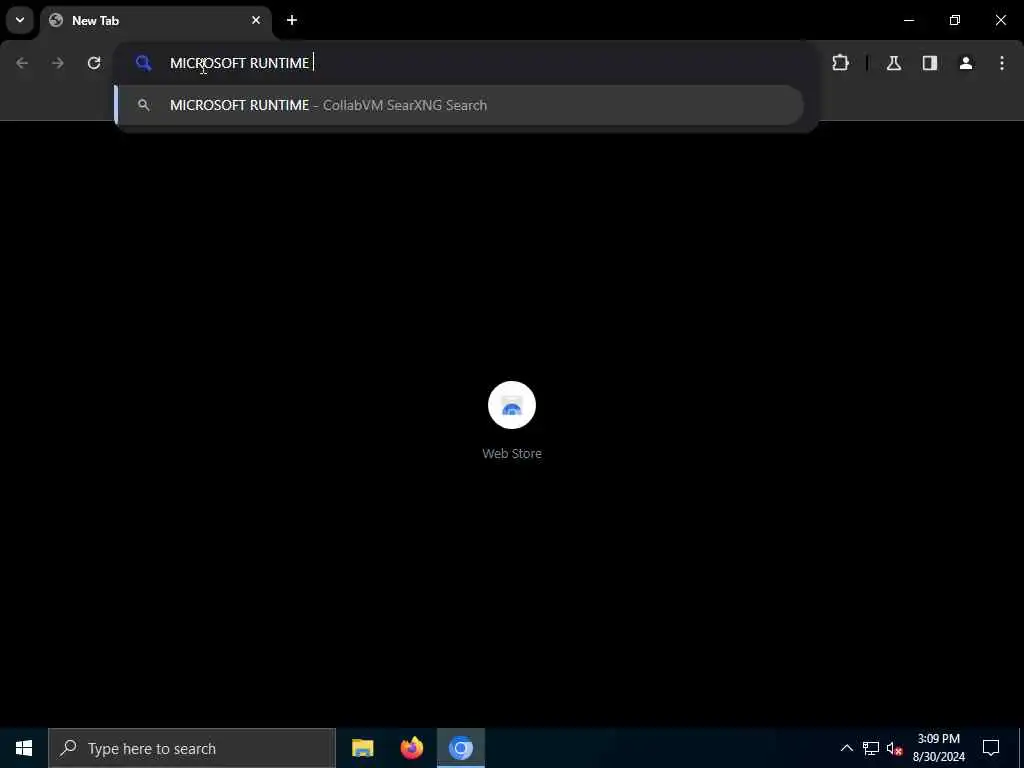1024x768 pixels.
Task: Open the Web Store shortcut
Action: pyautogui.click(x=512, y=405)
